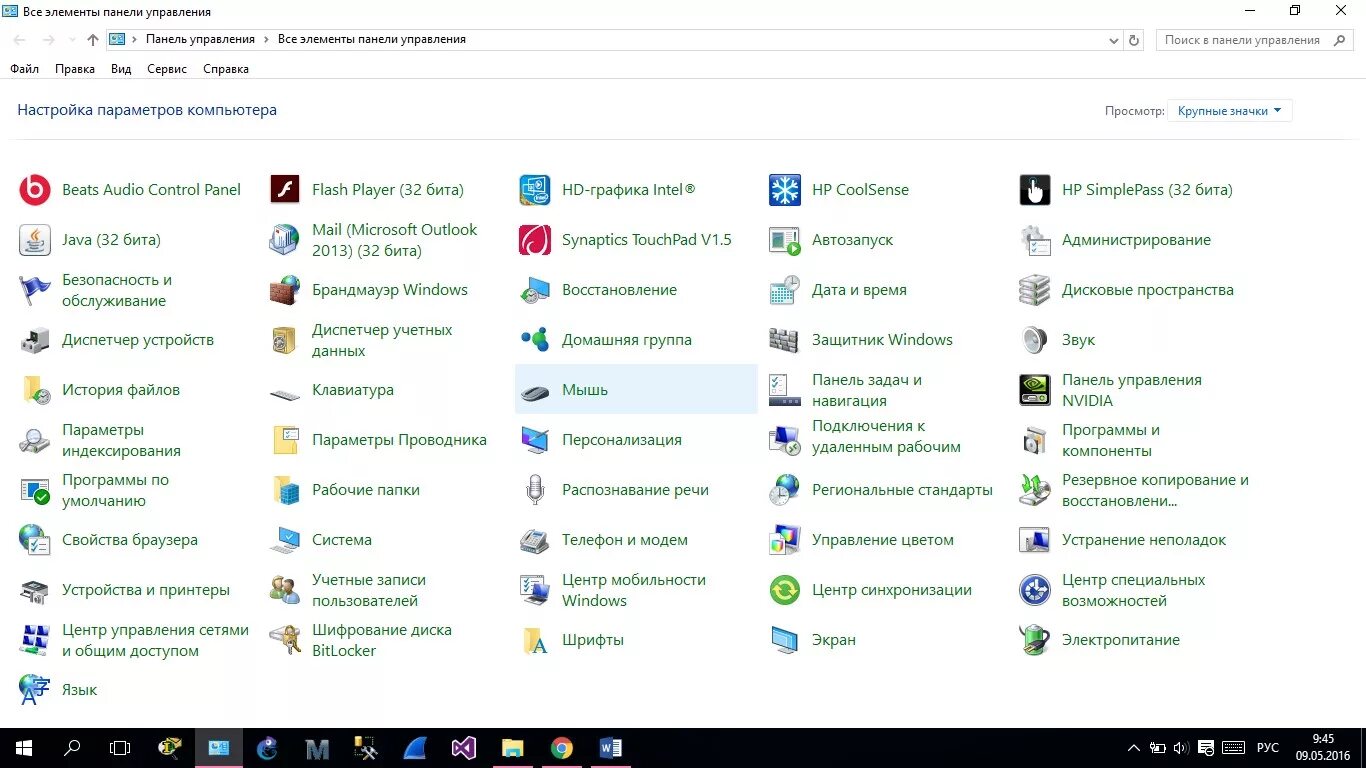Show hidden tray icons chevron
Screen dimensions: 1366x768
pyautogui.click(x=1134, y=748)
